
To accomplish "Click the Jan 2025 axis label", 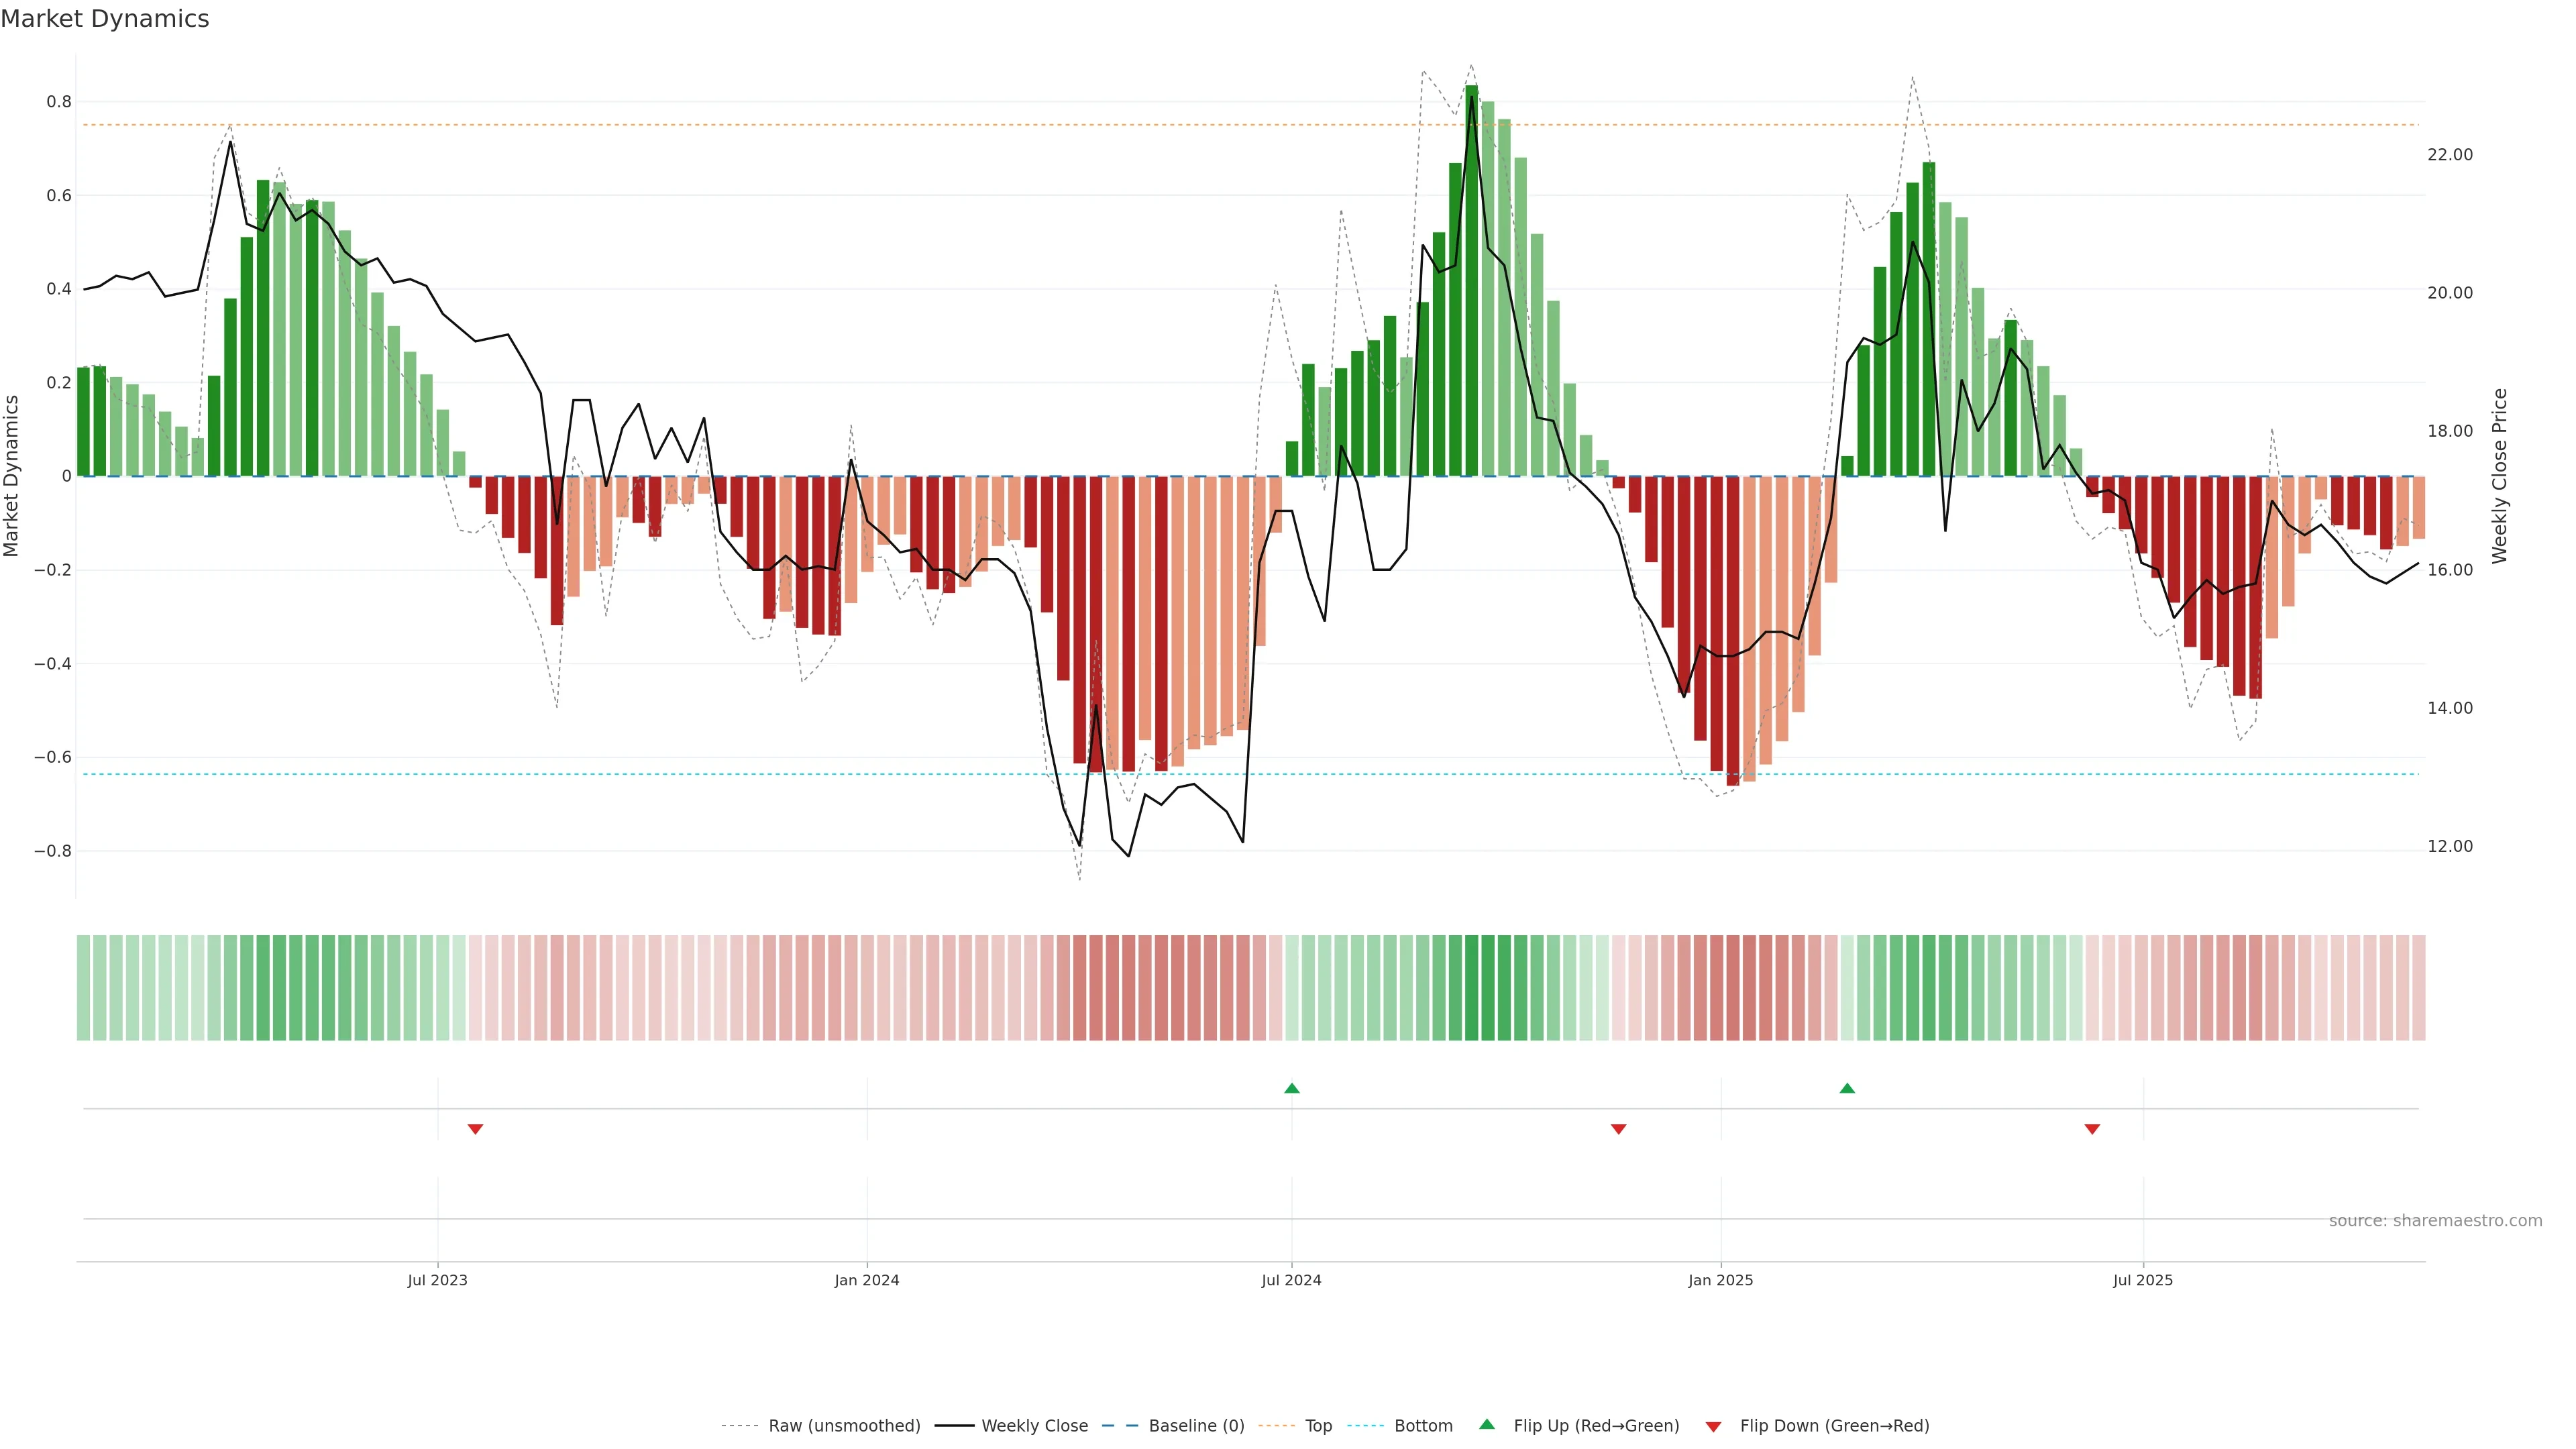I will [x=1720, y=1280].
